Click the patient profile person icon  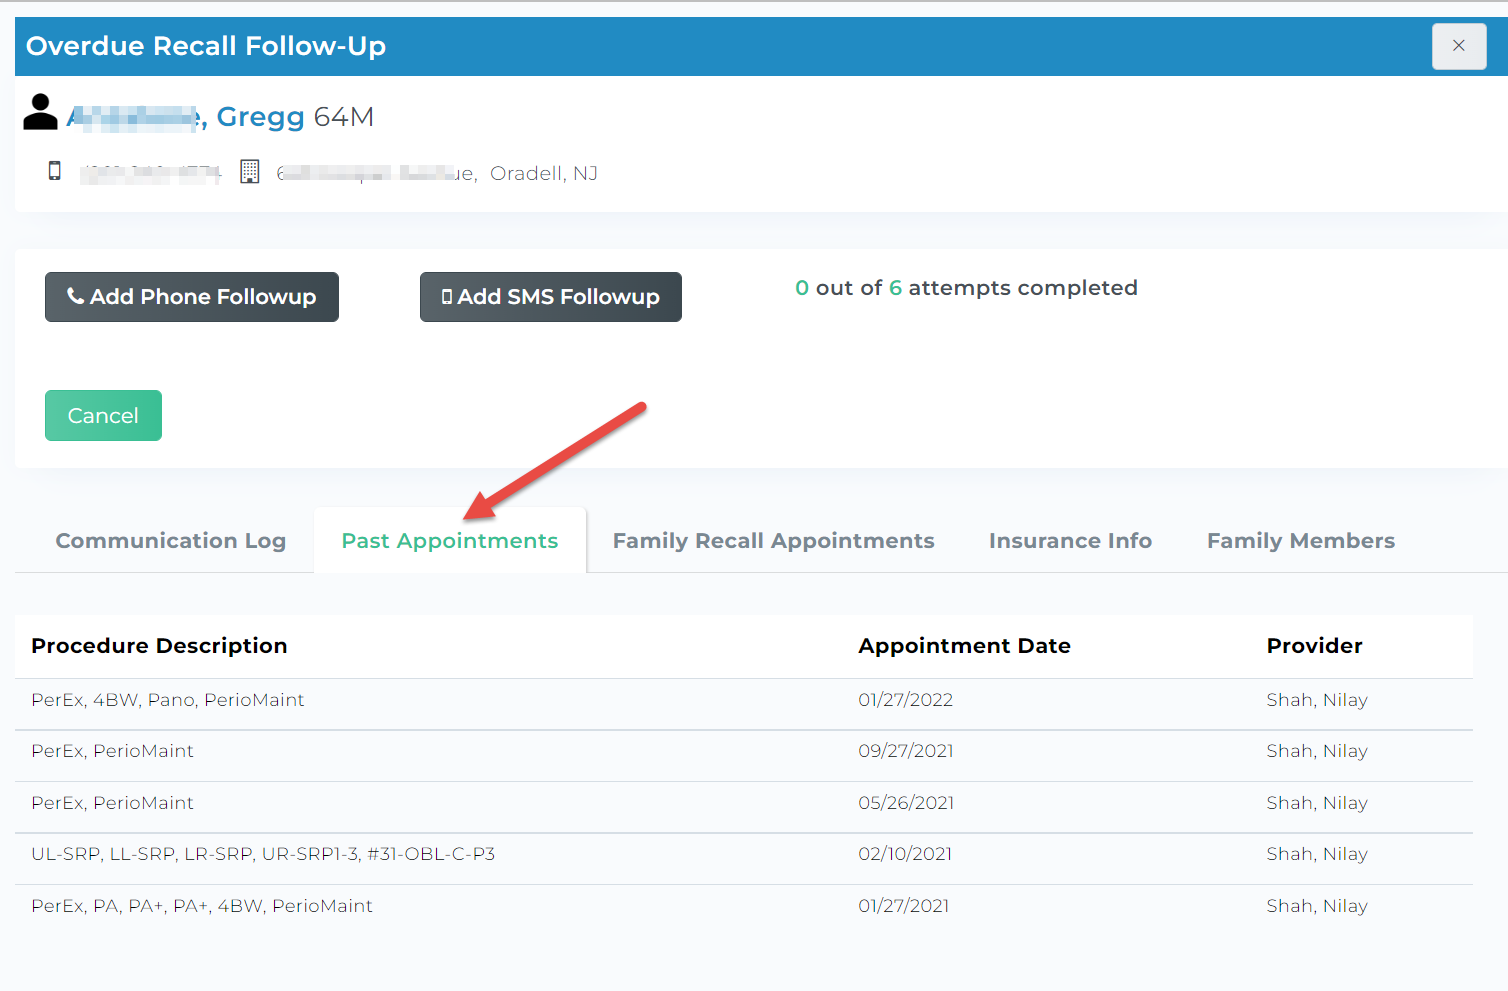40,112
